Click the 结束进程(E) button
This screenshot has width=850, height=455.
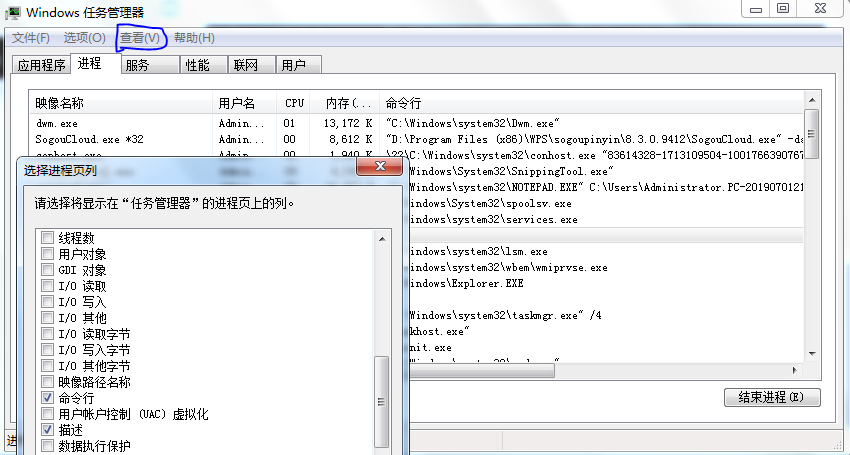772,397
